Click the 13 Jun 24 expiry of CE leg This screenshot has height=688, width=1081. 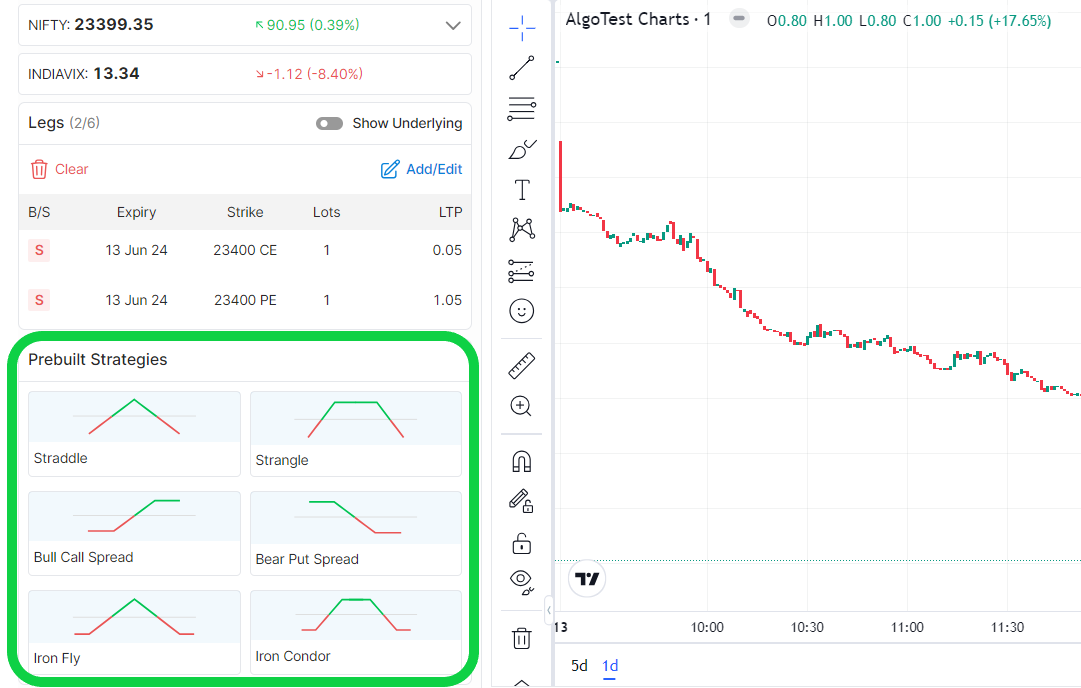136,250
